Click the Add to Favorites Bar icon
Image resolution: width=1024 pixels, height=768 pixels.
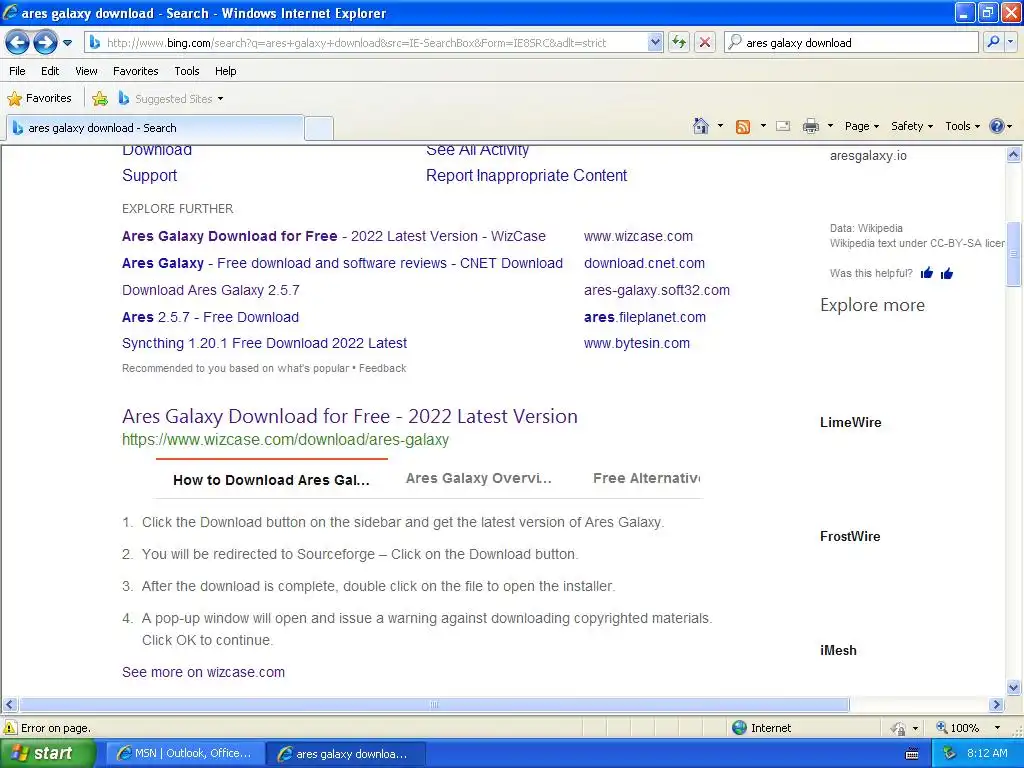100,99
